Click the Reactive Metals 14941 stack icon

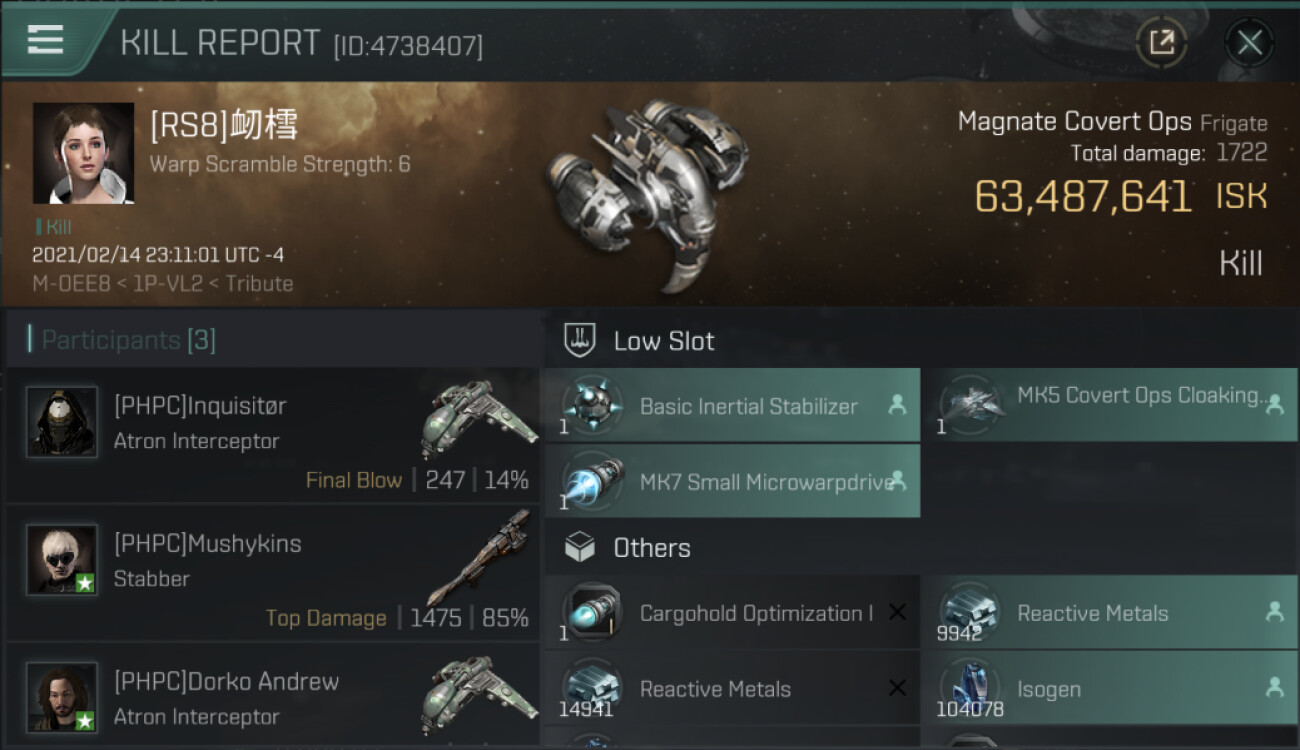[x=592, y=689]
